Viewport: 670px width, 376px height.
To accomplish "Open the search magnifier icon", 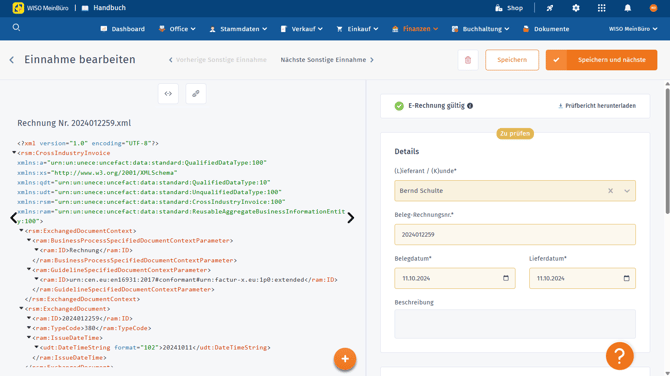I will pyautogui.click(x=16, y=28).
